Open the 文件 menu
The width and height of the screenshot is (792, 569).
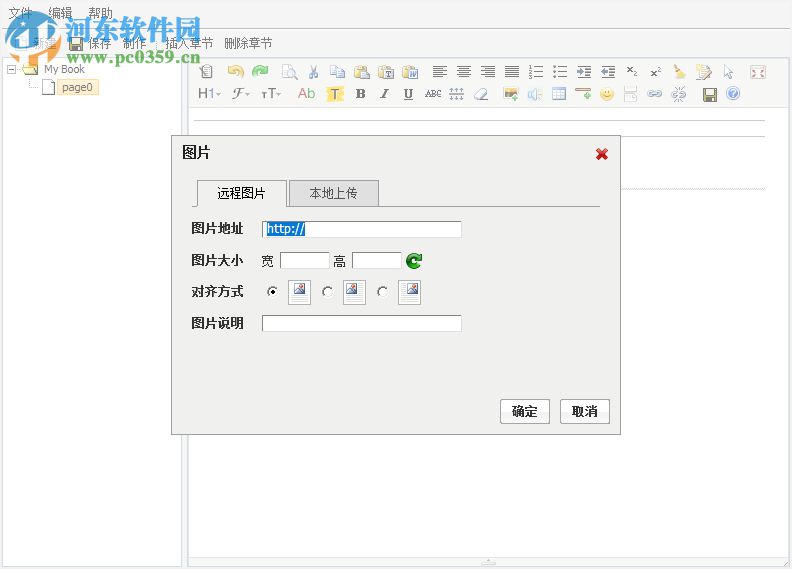pos(20,13)
